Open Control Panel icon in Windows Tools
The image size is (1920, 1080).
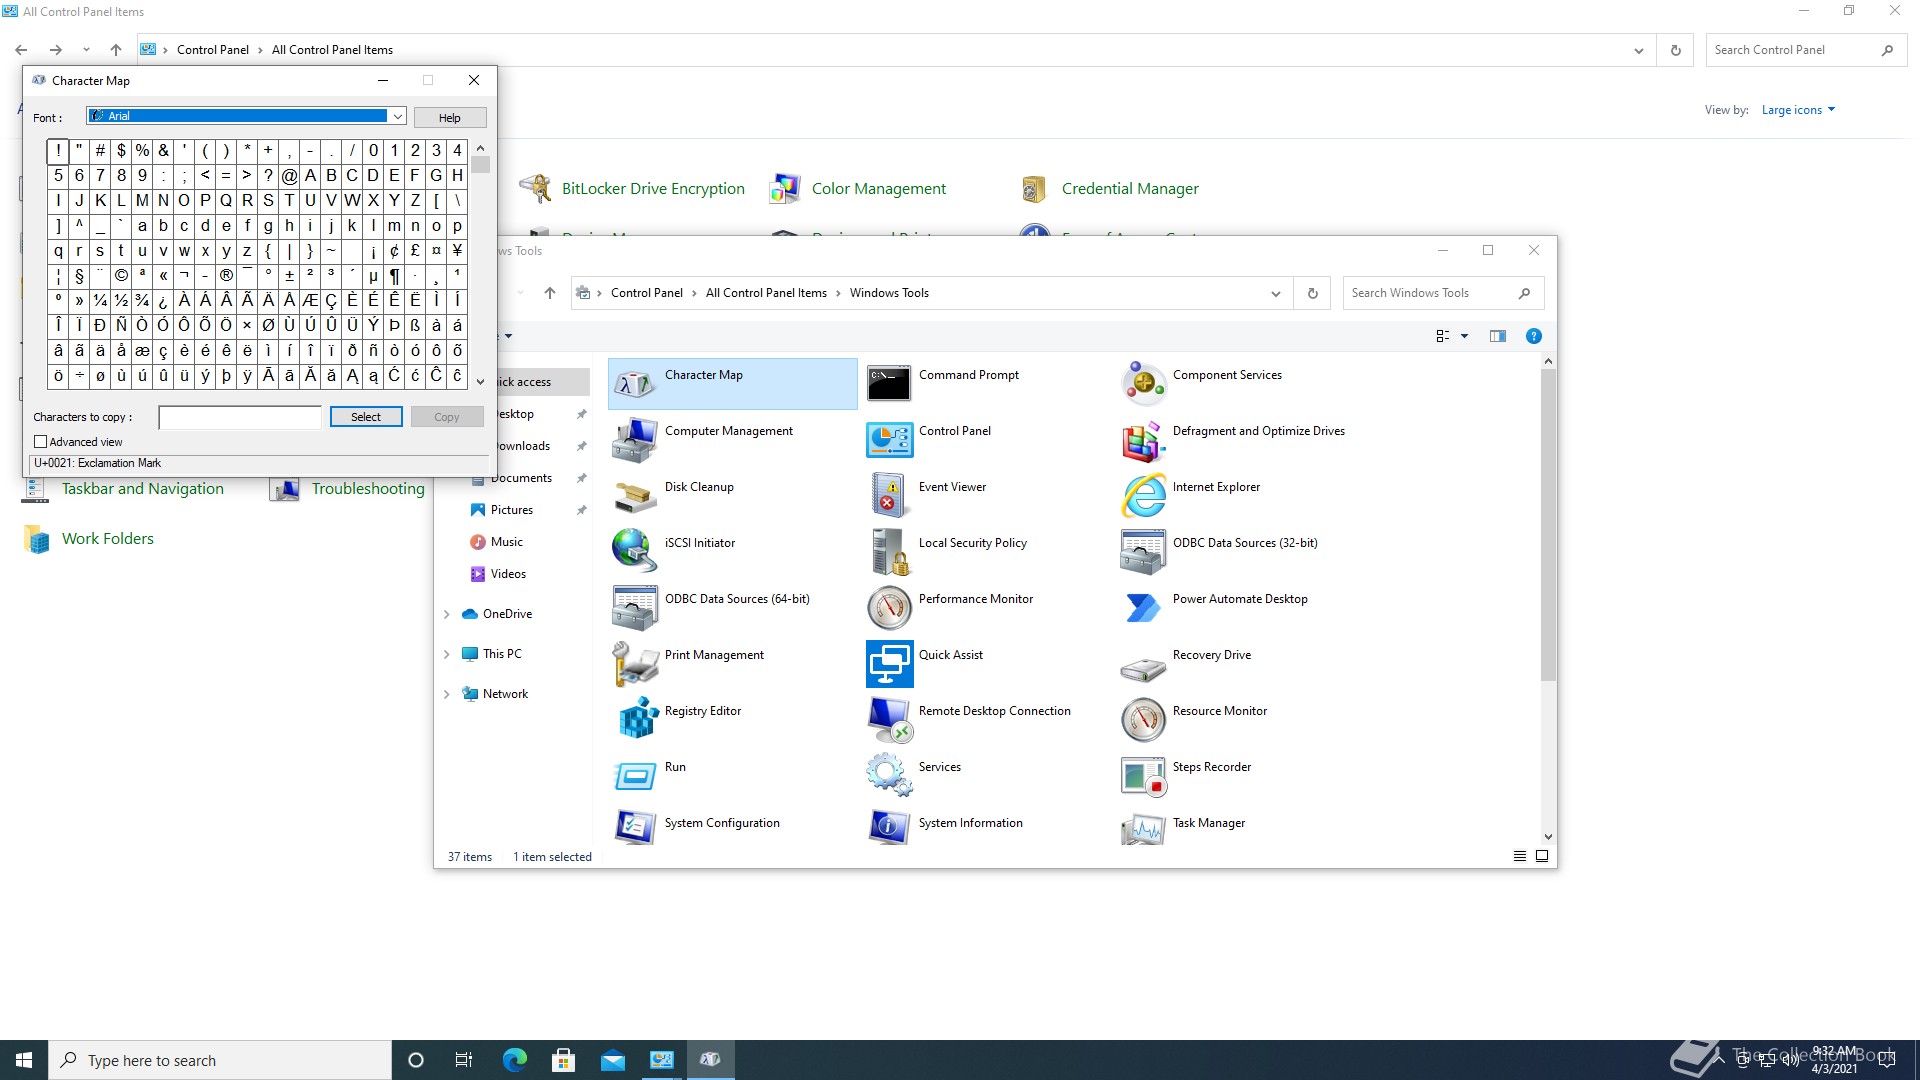click(889, 439)
